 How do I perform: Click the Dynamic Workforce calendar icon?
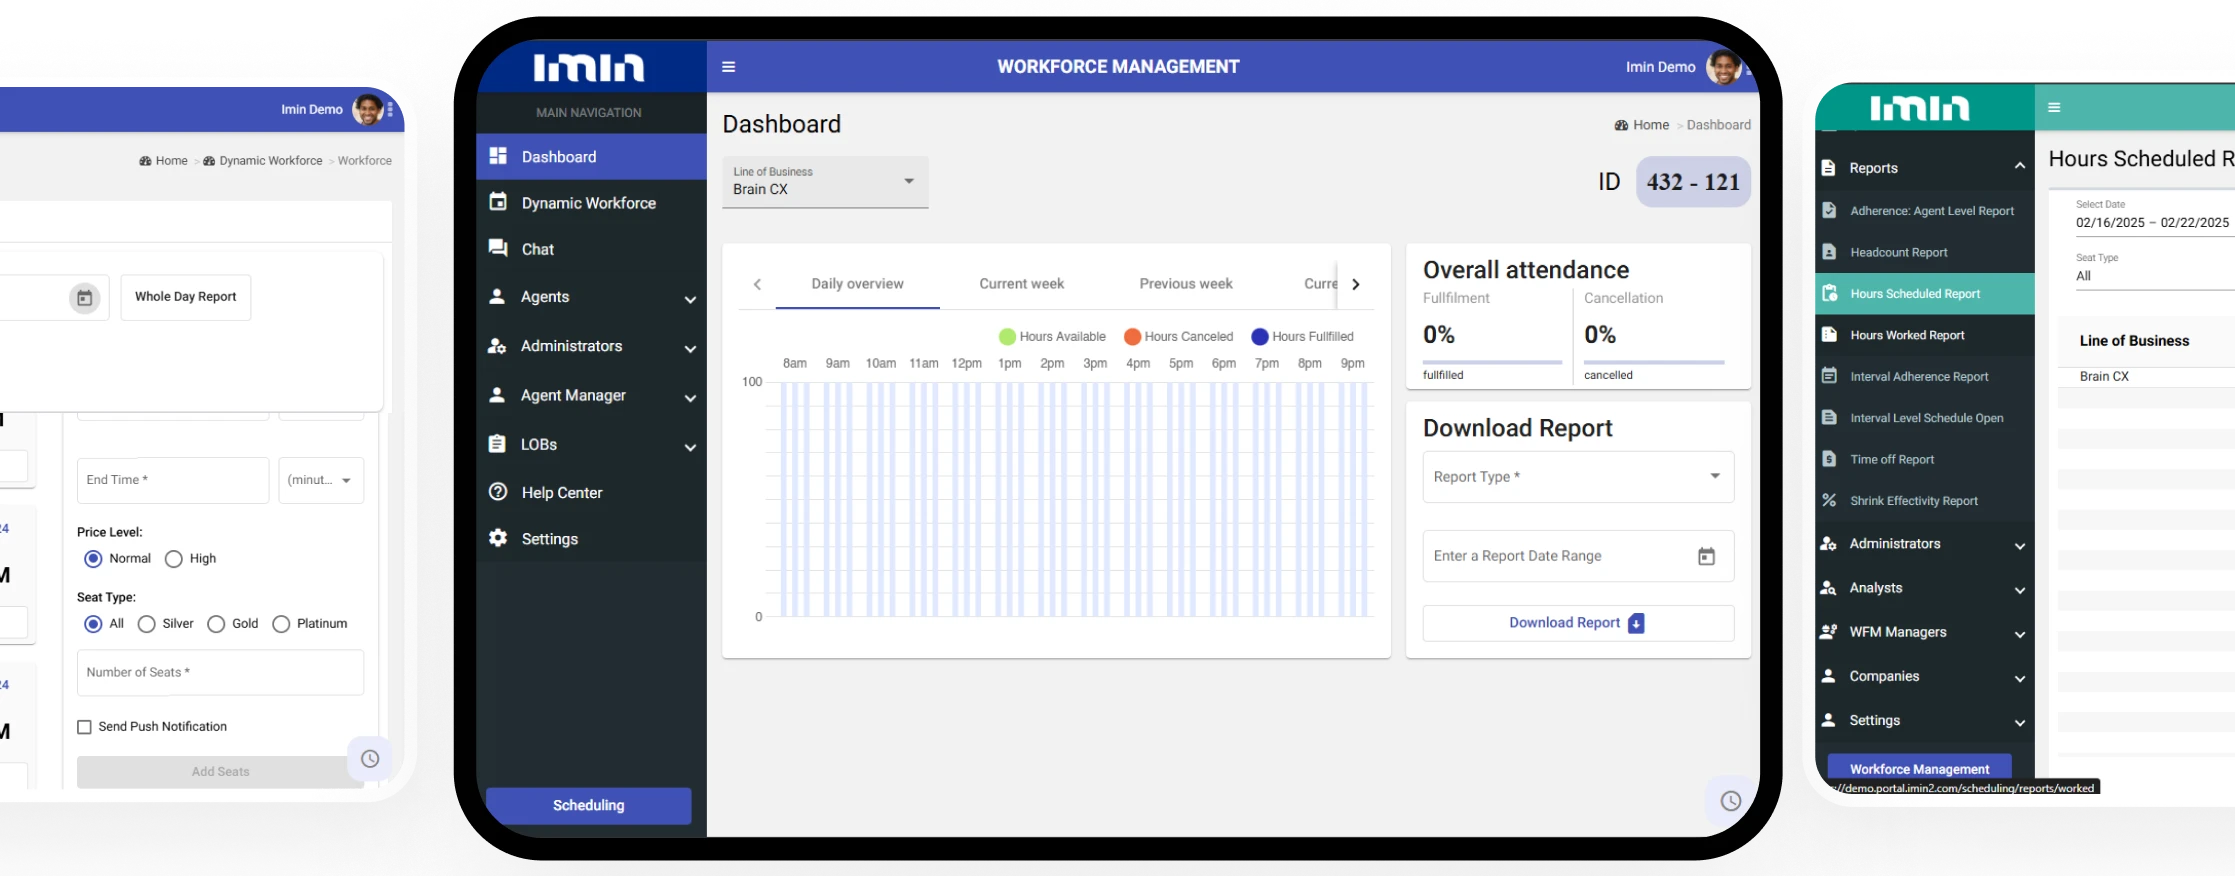[x=497, y=202]
